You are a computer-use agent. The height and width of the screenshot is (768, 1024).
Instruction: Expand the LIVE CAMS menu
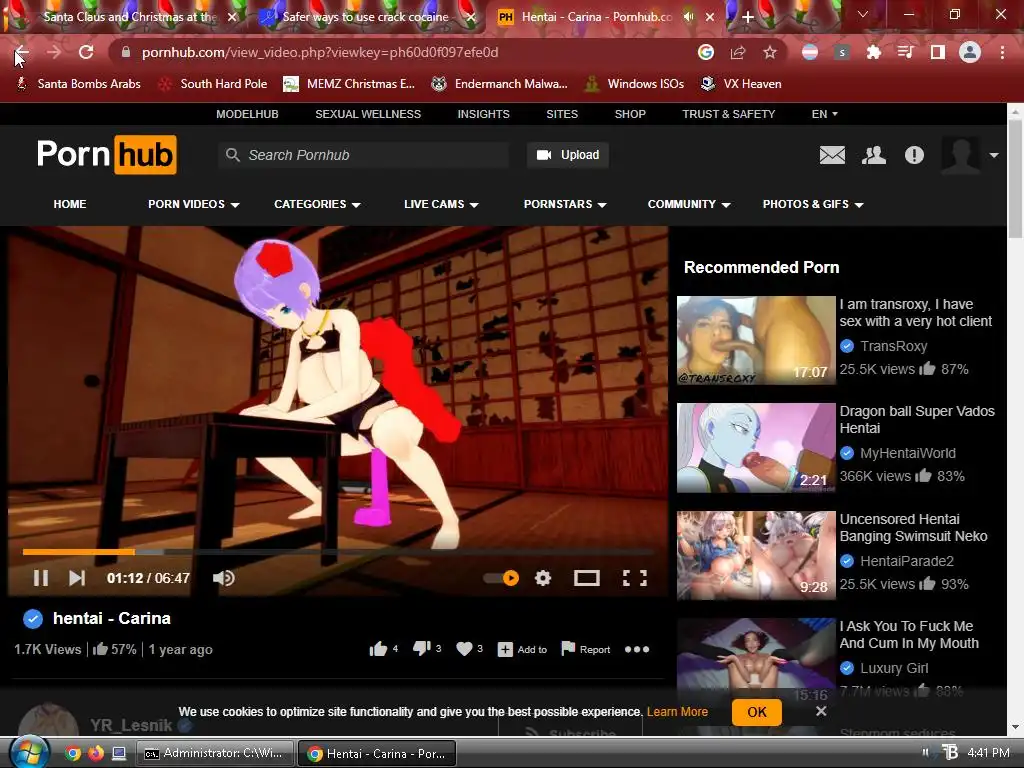(x=441, y=204)
